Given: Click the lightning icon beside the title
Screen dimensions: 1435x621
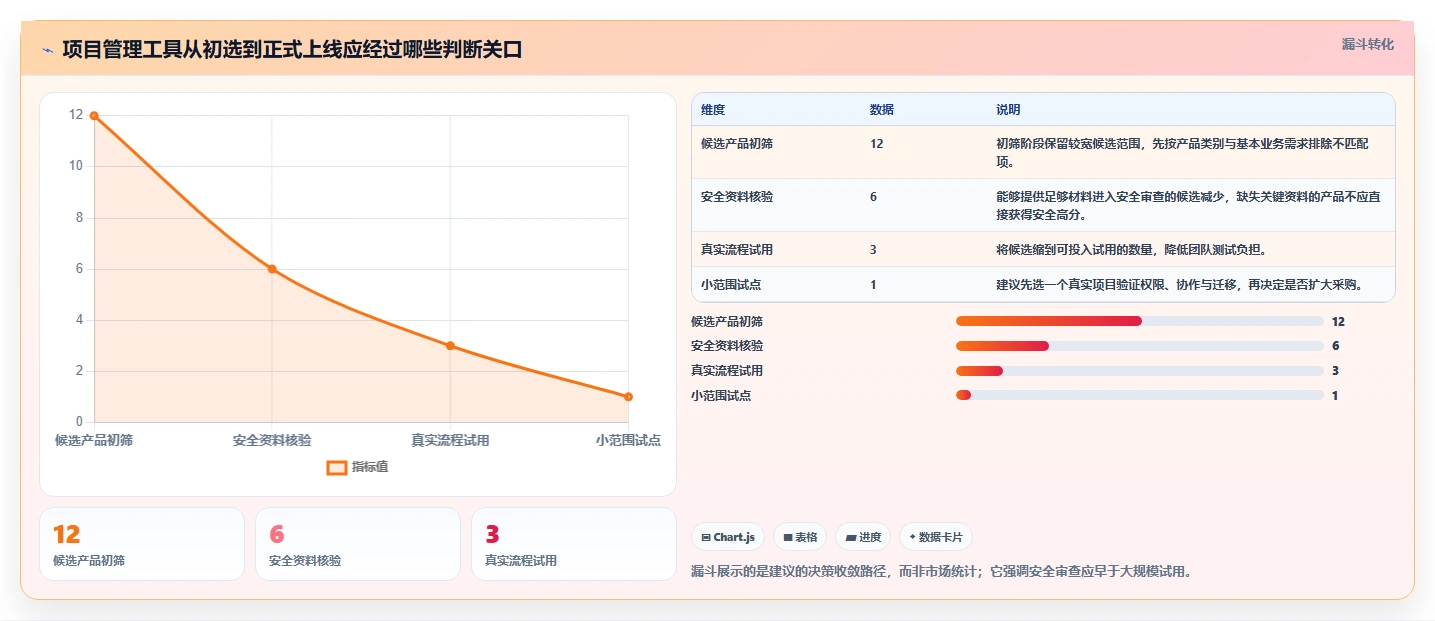Looking at the screenshot, I should [x=47, y=49].
